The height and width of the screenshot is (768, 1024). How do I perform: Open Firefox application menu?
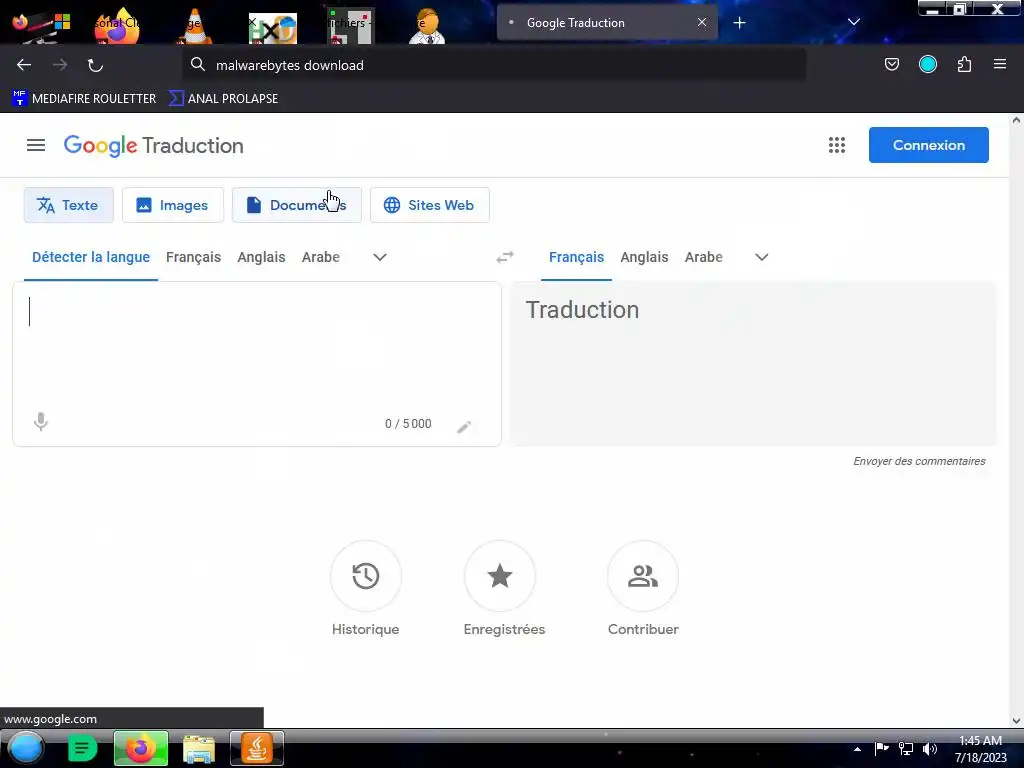pyautogui.click(x=999, y=64)
